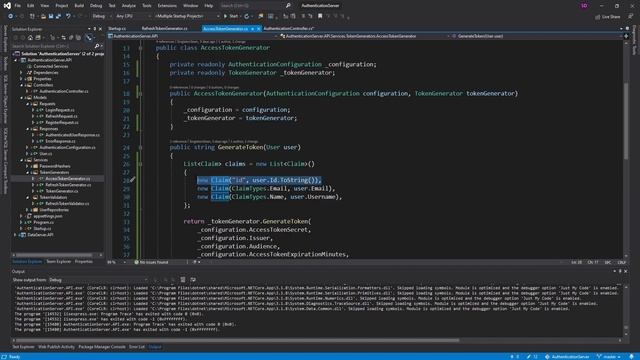Open the File menu
This screenshot has width=640, height=360.
click(18, 6)
